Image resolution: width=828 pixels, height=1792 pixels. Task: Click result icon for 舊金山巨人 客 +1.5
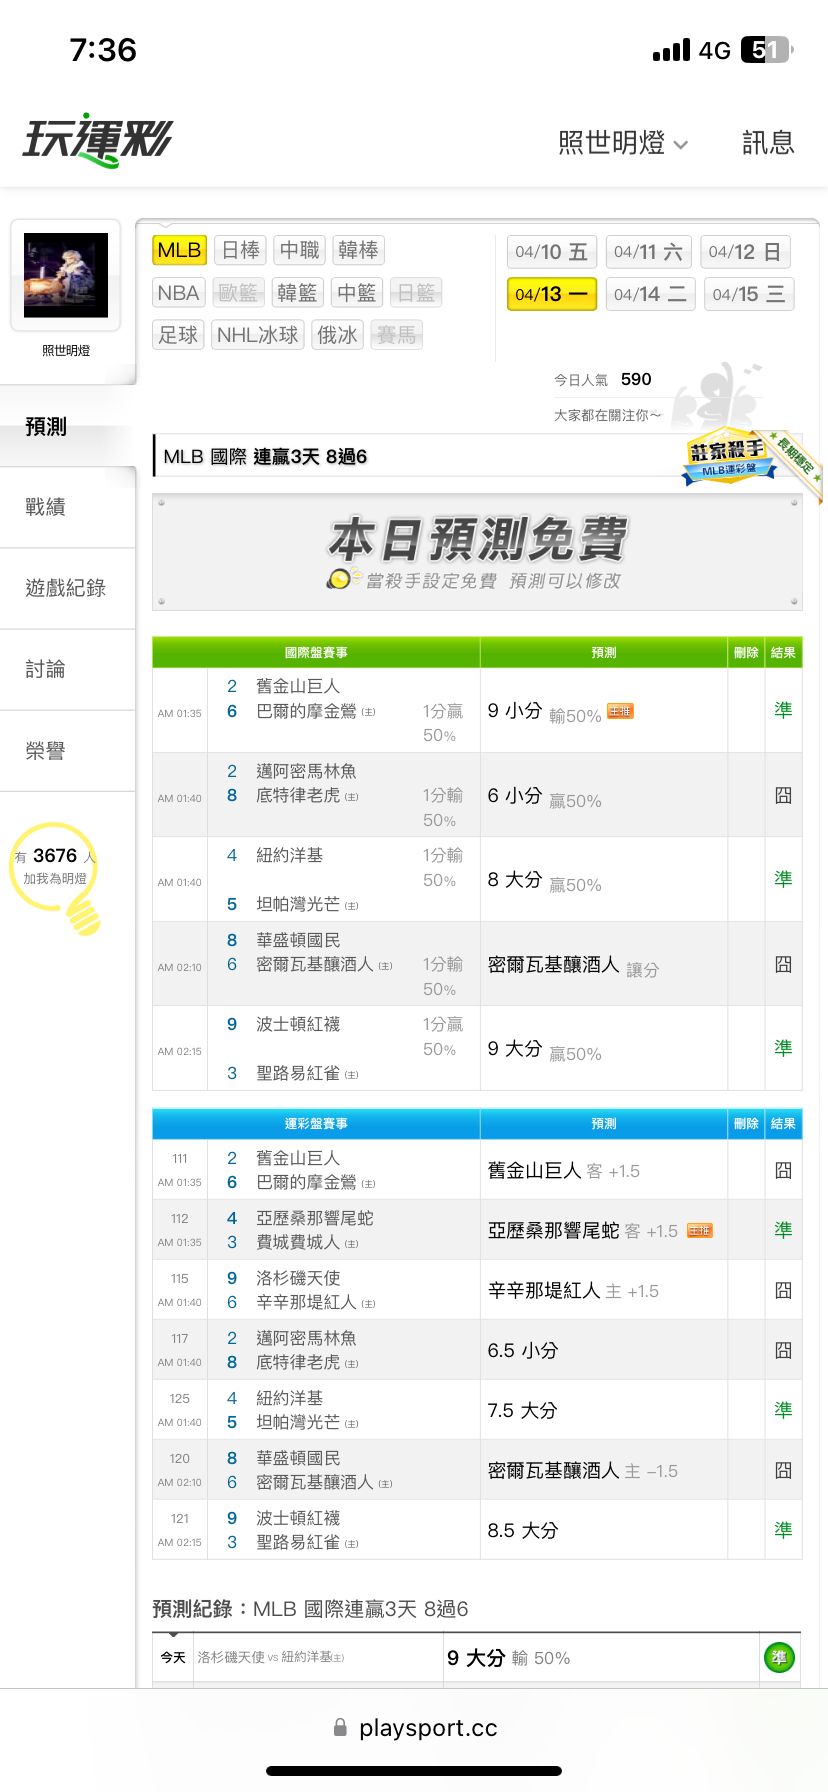[x=783, y=1170]
